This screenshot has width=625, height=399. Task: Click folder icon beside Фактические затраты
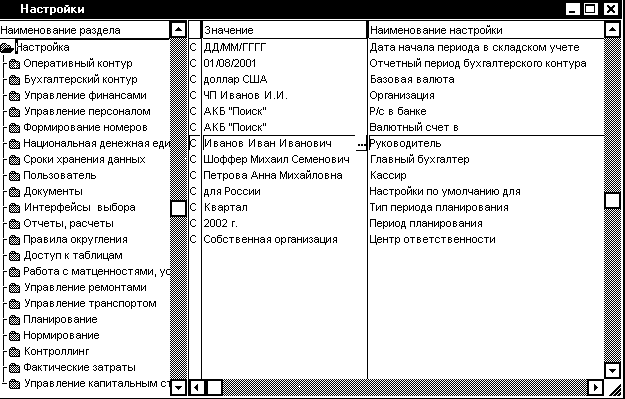click(x=14, y=368)
